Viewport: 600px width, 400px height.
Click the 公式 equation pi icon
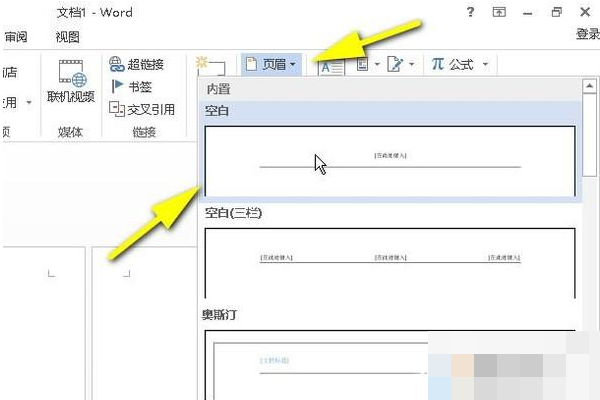[438, 64]
